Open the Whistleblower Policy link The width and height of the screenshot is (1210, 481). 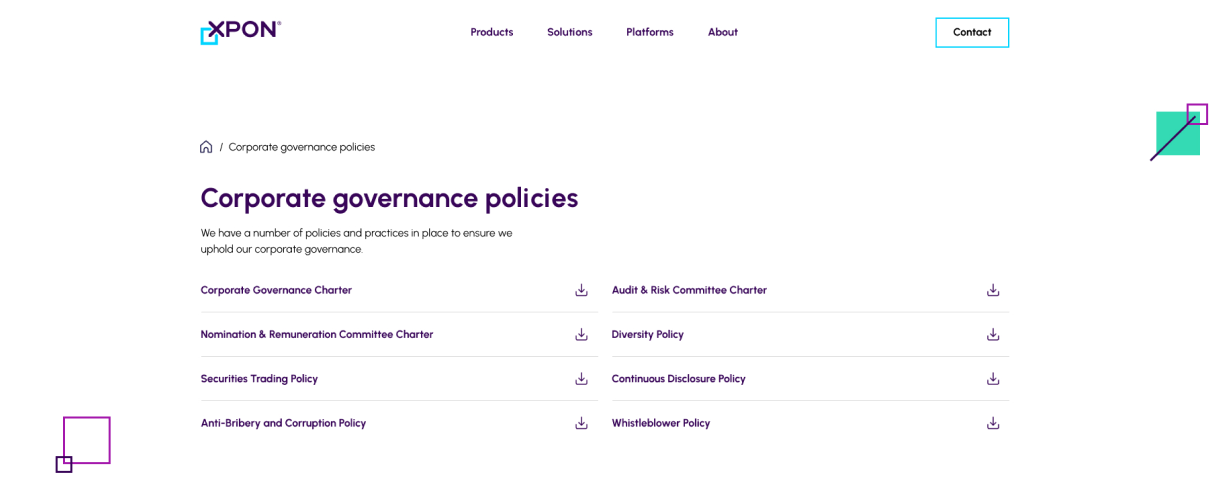[660, 423]
